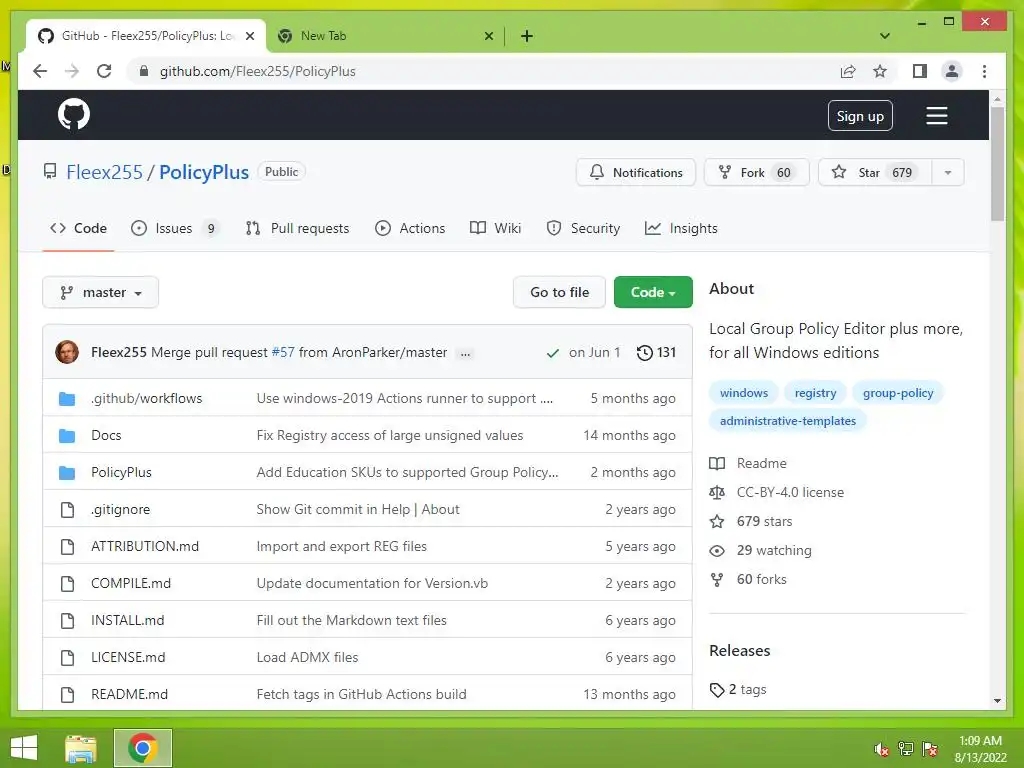
Task: Open the Pull requests tab
Action: pos(297,228)
